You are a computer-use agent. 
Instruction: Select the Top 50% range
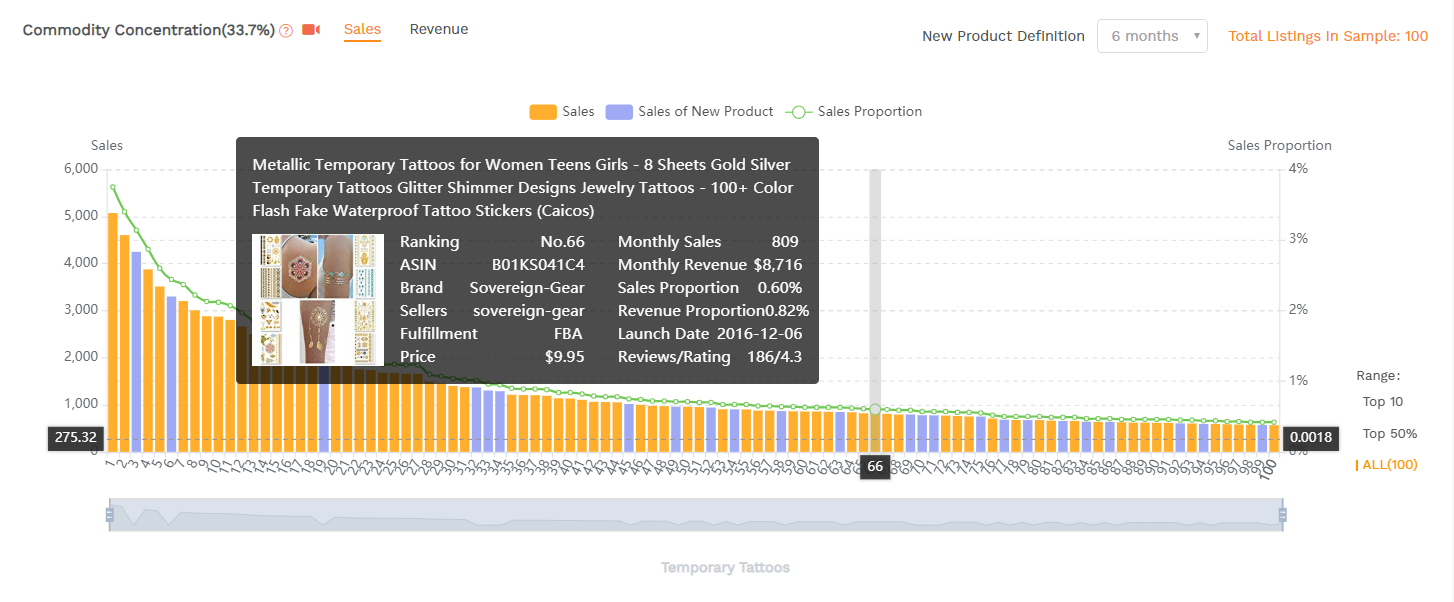point(1389,434)
